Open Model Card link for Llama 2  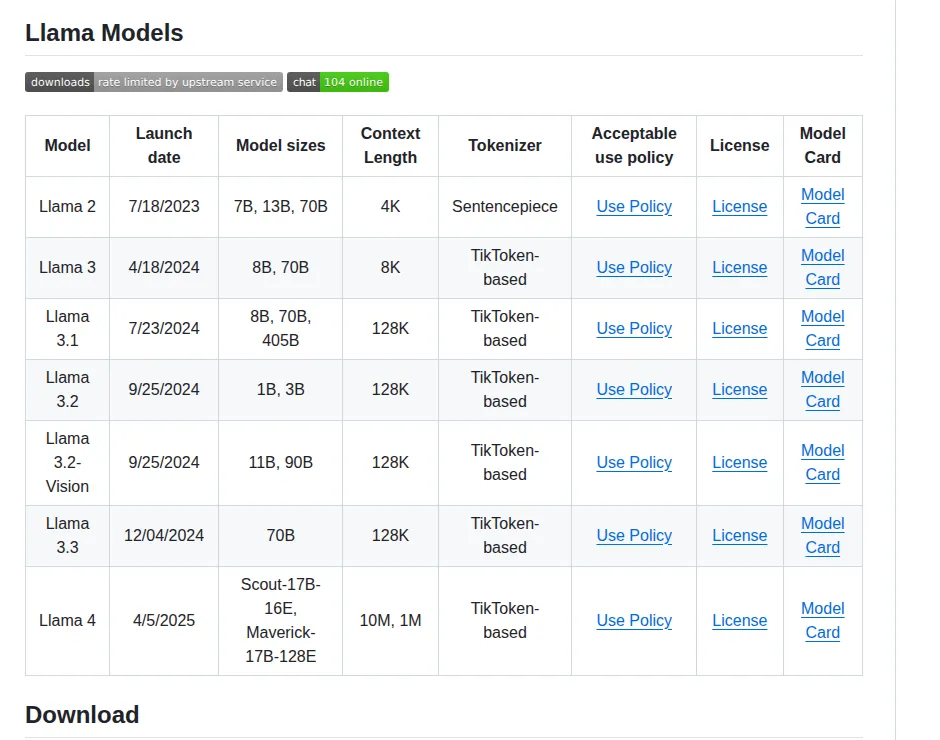822,206
